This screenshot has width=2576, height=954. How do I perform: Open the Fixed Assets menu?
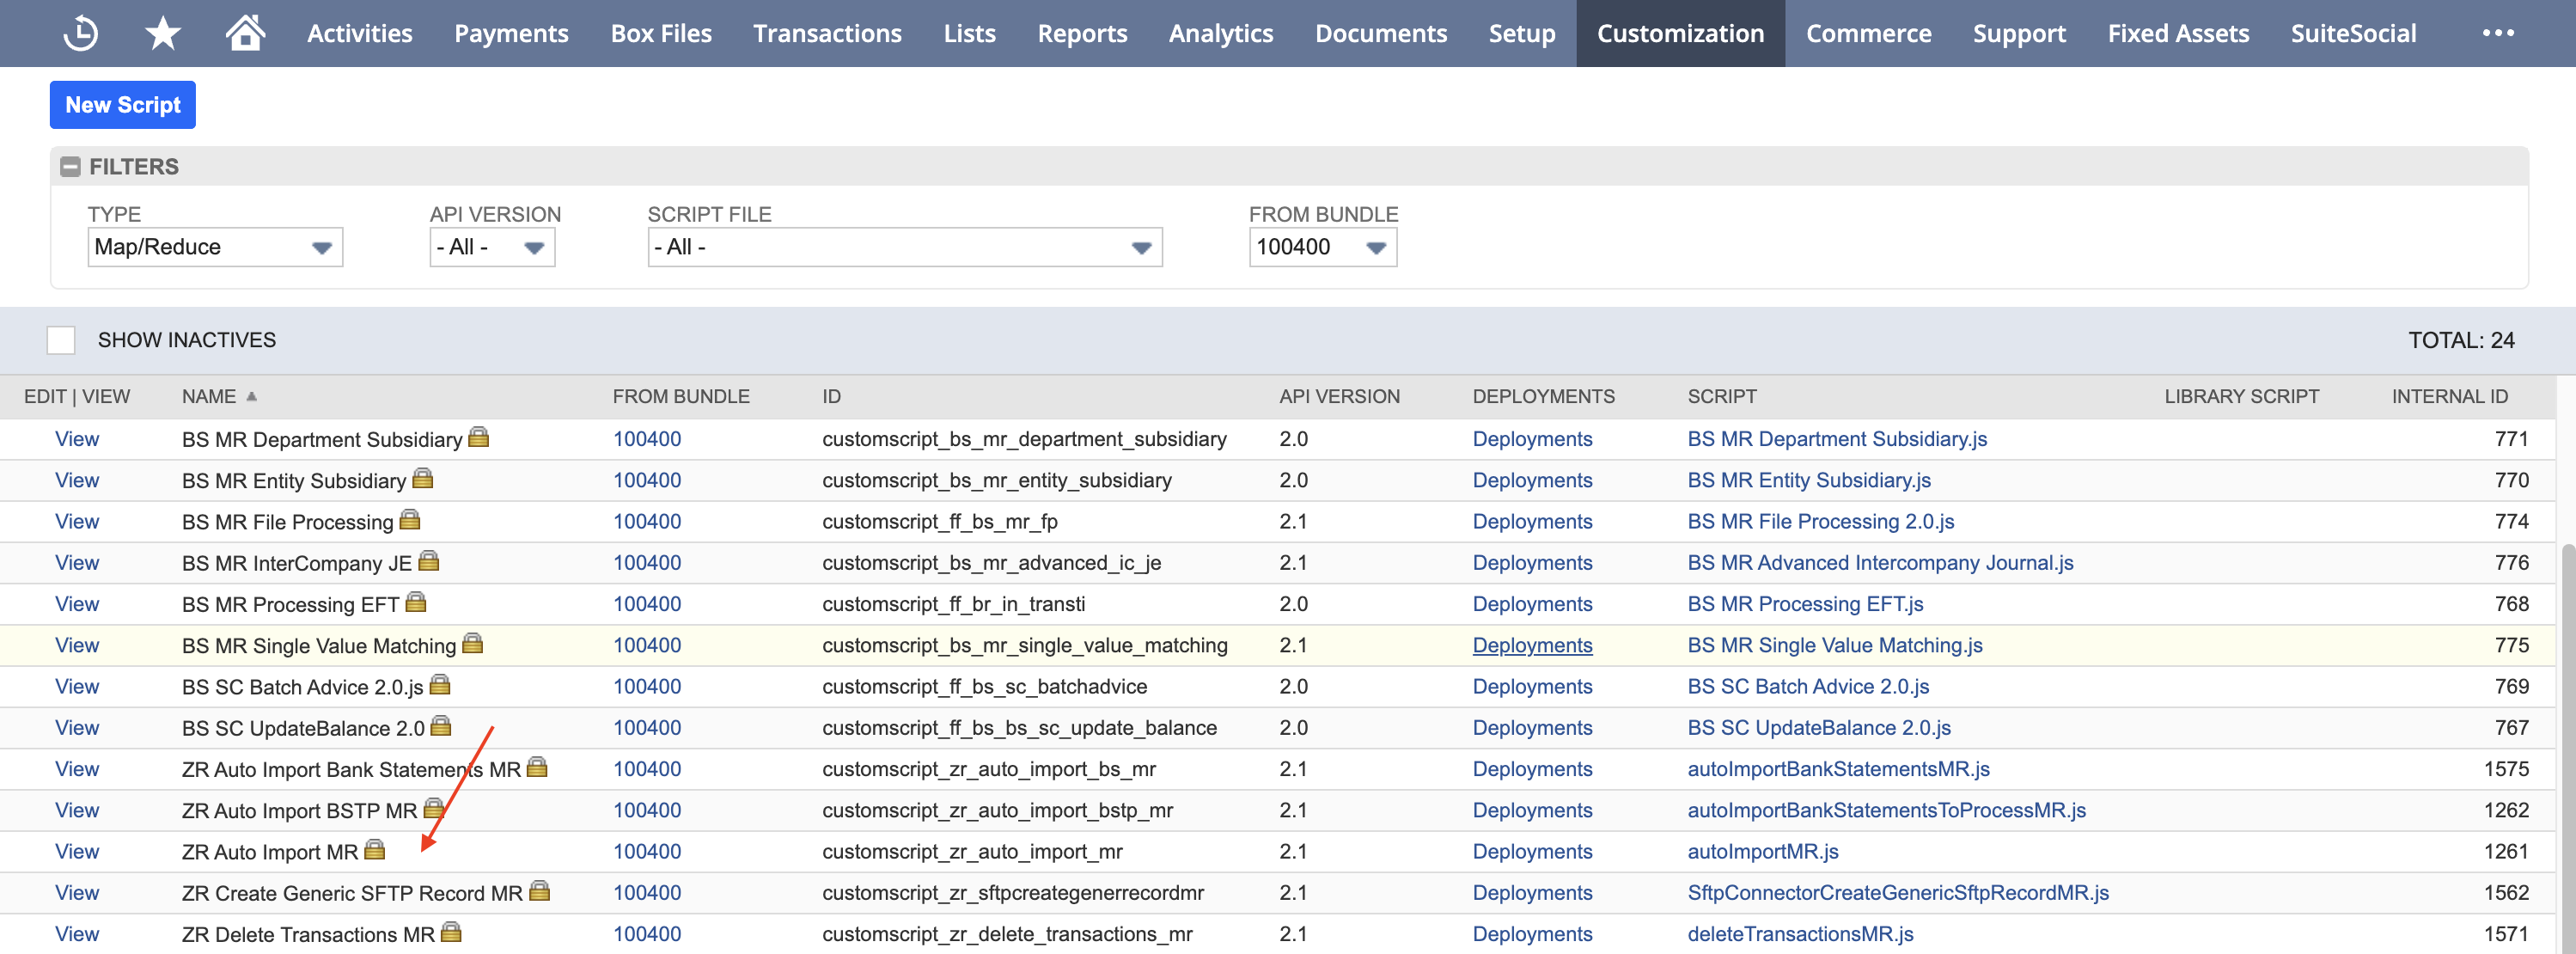tap(2178, 33)
